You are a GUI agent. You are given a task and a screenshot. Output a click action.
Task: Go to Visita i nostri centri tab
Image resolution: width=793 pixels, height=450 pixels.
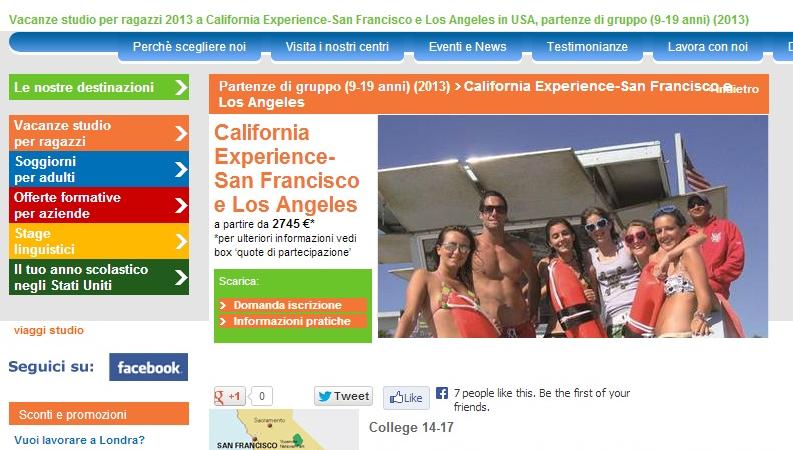(x=337, y=47)
